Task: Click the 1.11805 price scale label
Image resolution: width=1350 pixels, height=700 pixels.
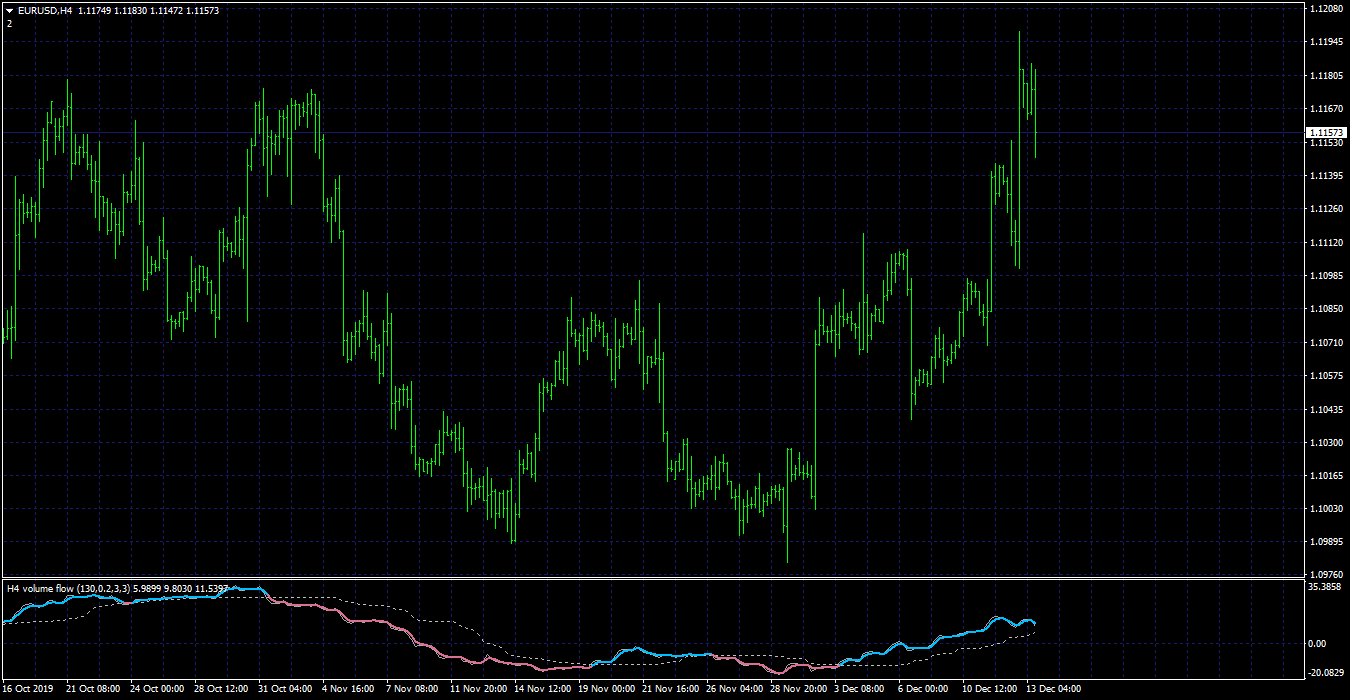Action: pyautogui.click(x=1325, y=75)
